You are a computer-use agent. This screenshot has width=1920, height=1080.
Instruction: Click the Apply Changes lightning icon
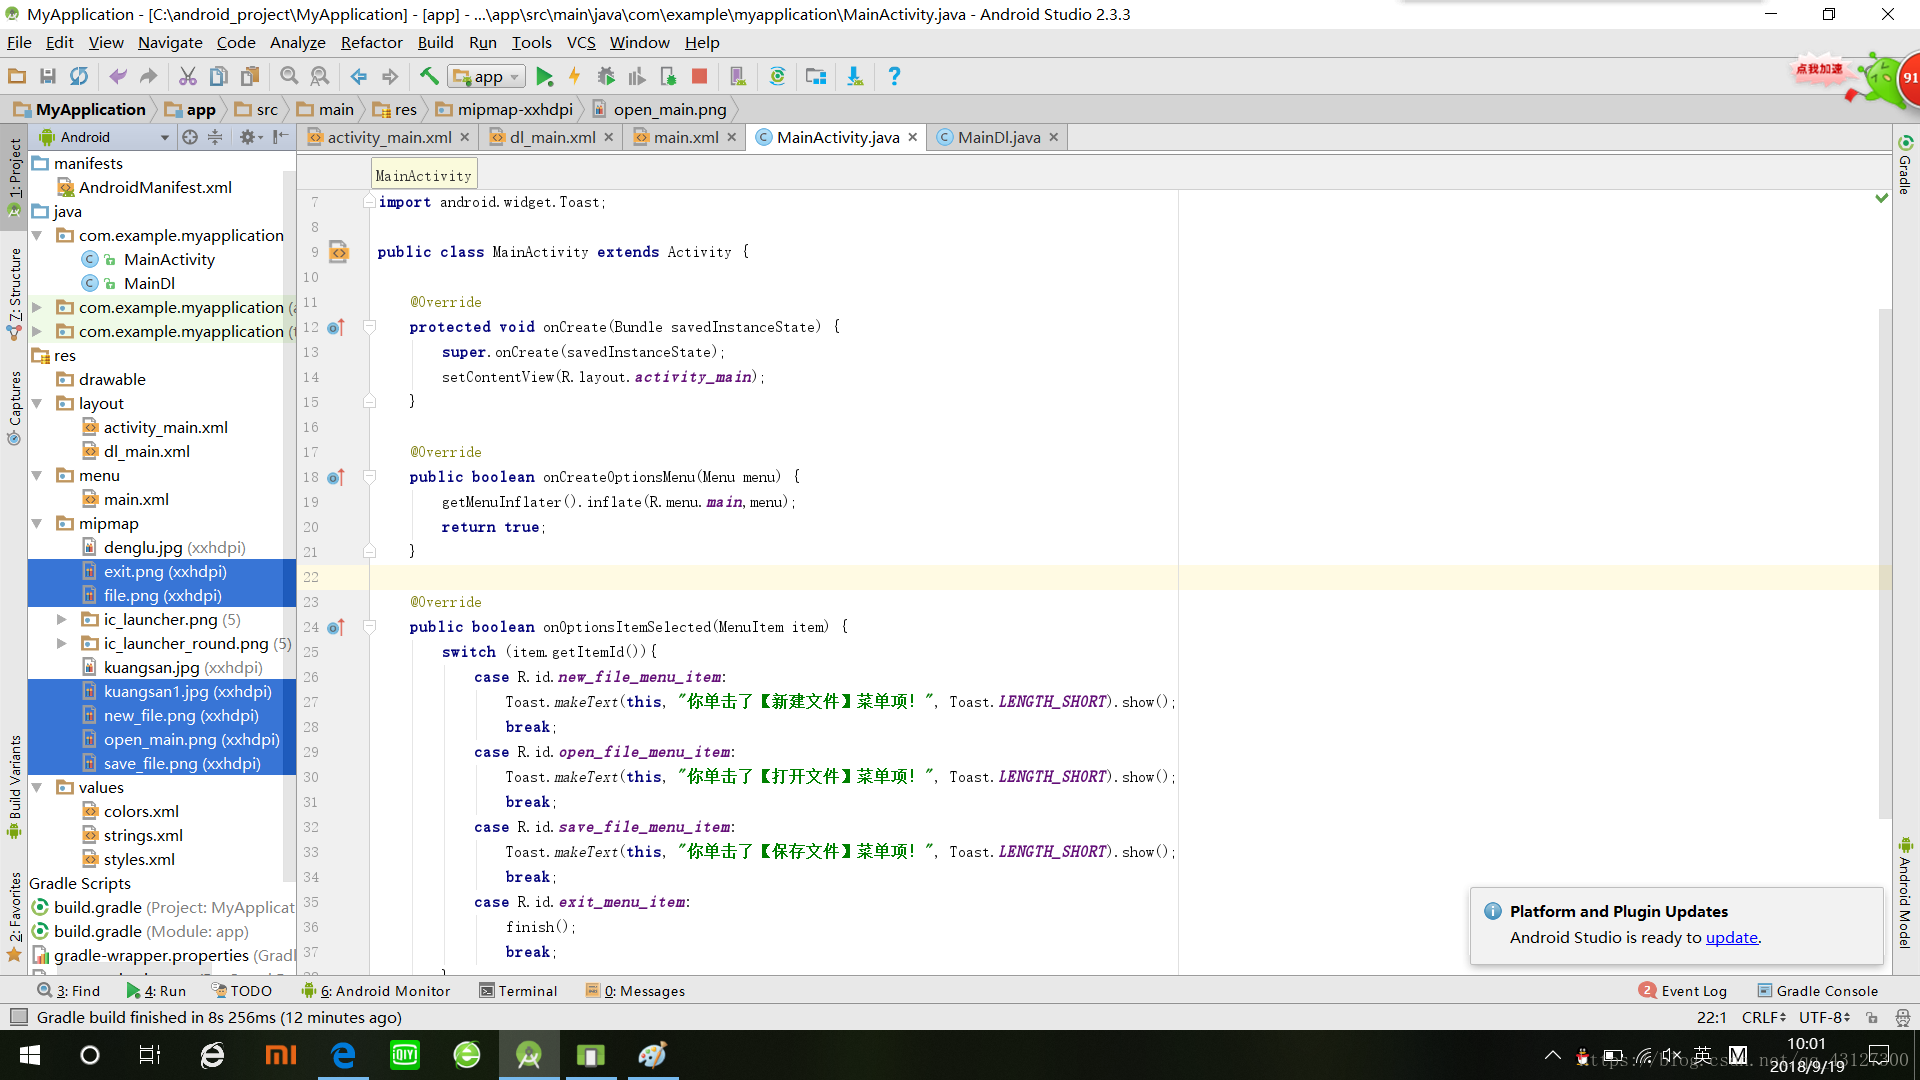click(574, 76)
